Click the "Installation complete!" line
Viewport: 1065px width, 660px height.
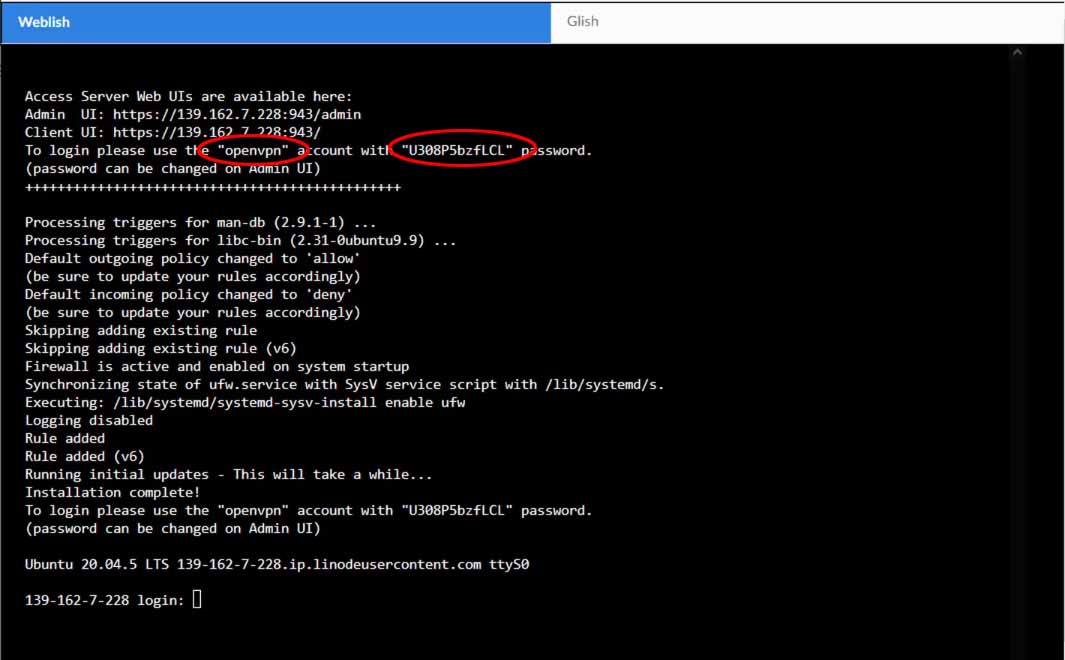pos(112,492)
